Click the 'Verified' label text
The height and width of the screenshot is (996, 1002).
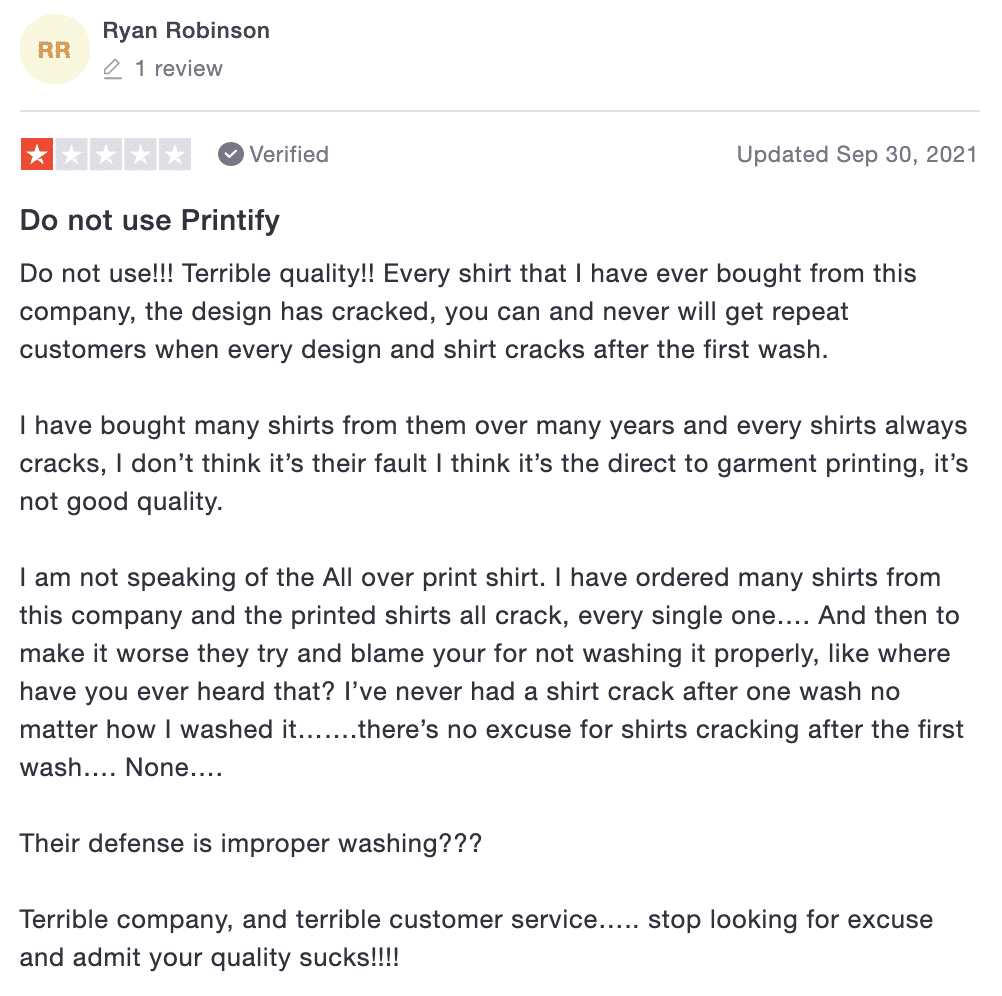tap(289, 154)
